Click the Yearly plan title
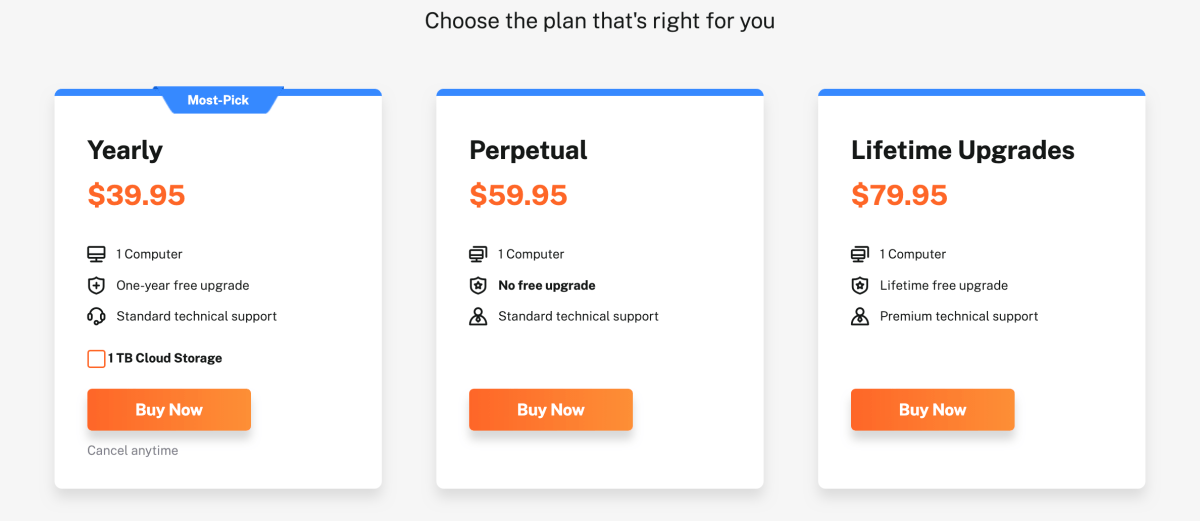The width and height of the screenshot is (1200, 521). point(125,150)
